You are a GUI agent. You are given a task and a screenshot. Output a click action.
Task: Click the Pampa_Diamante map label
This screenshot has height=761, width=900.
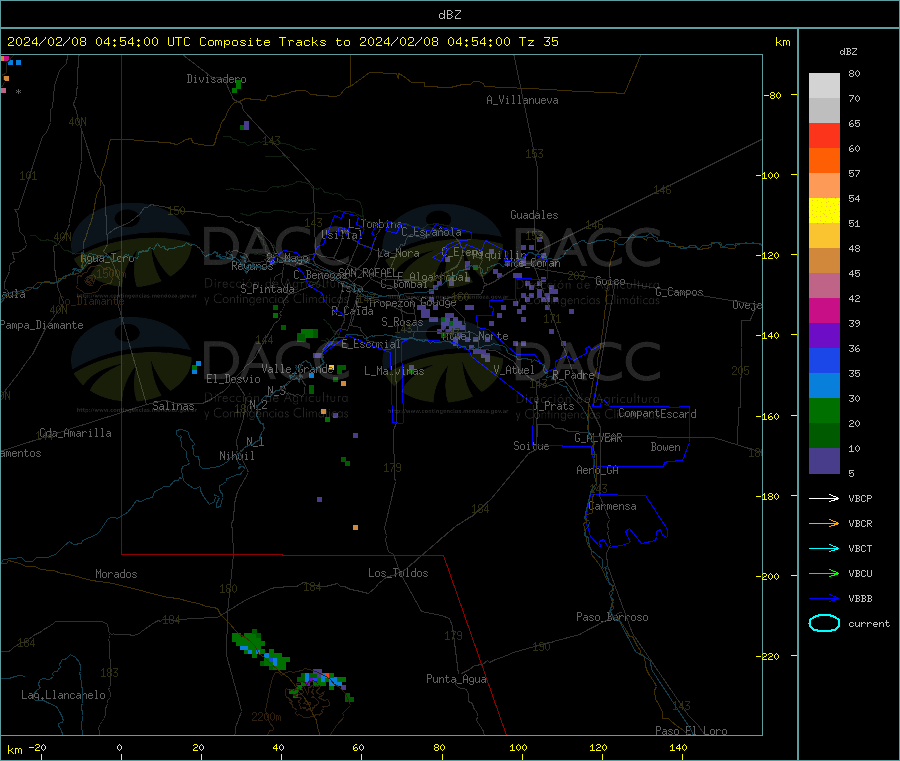42,325
